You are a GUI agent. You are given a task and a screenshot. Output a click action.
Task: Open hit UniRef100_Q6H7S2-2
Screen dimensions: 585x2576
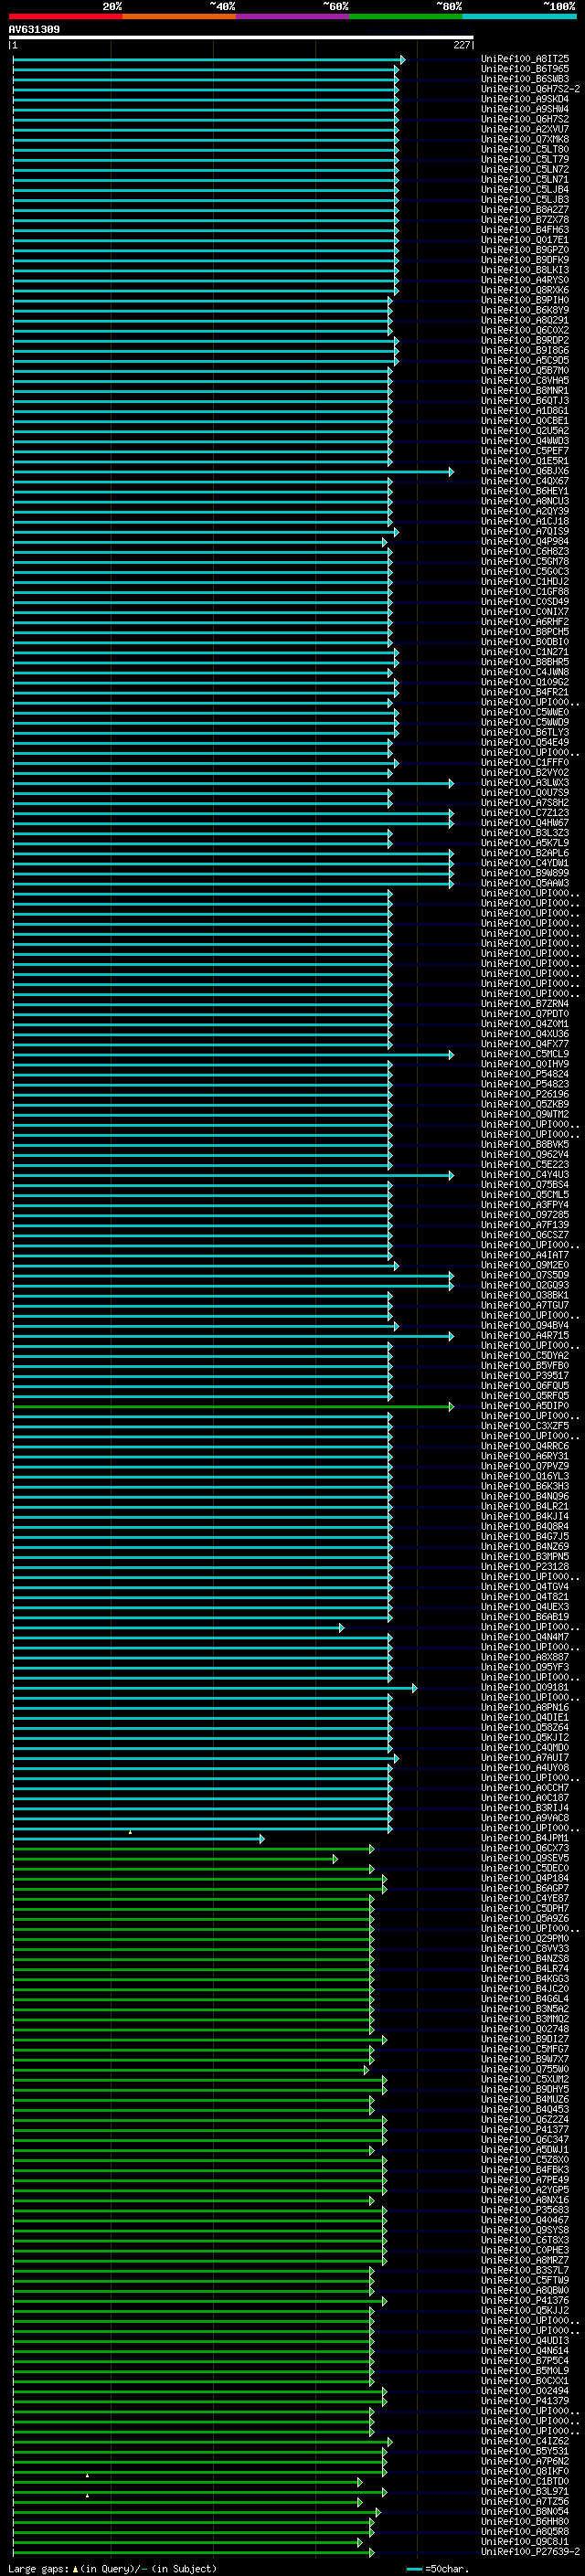tap(530, 89)
